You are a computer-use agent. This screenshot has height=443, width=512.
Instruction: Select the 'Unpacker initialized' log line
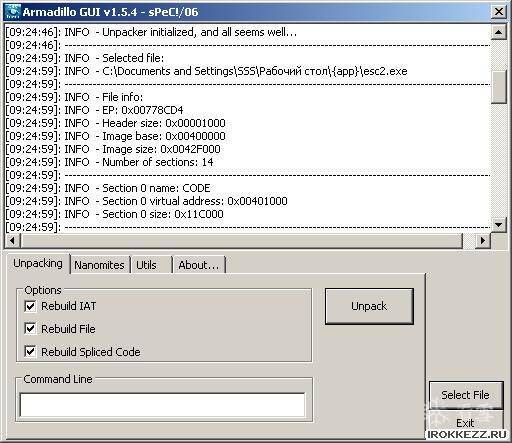click(x=151, y=32)
